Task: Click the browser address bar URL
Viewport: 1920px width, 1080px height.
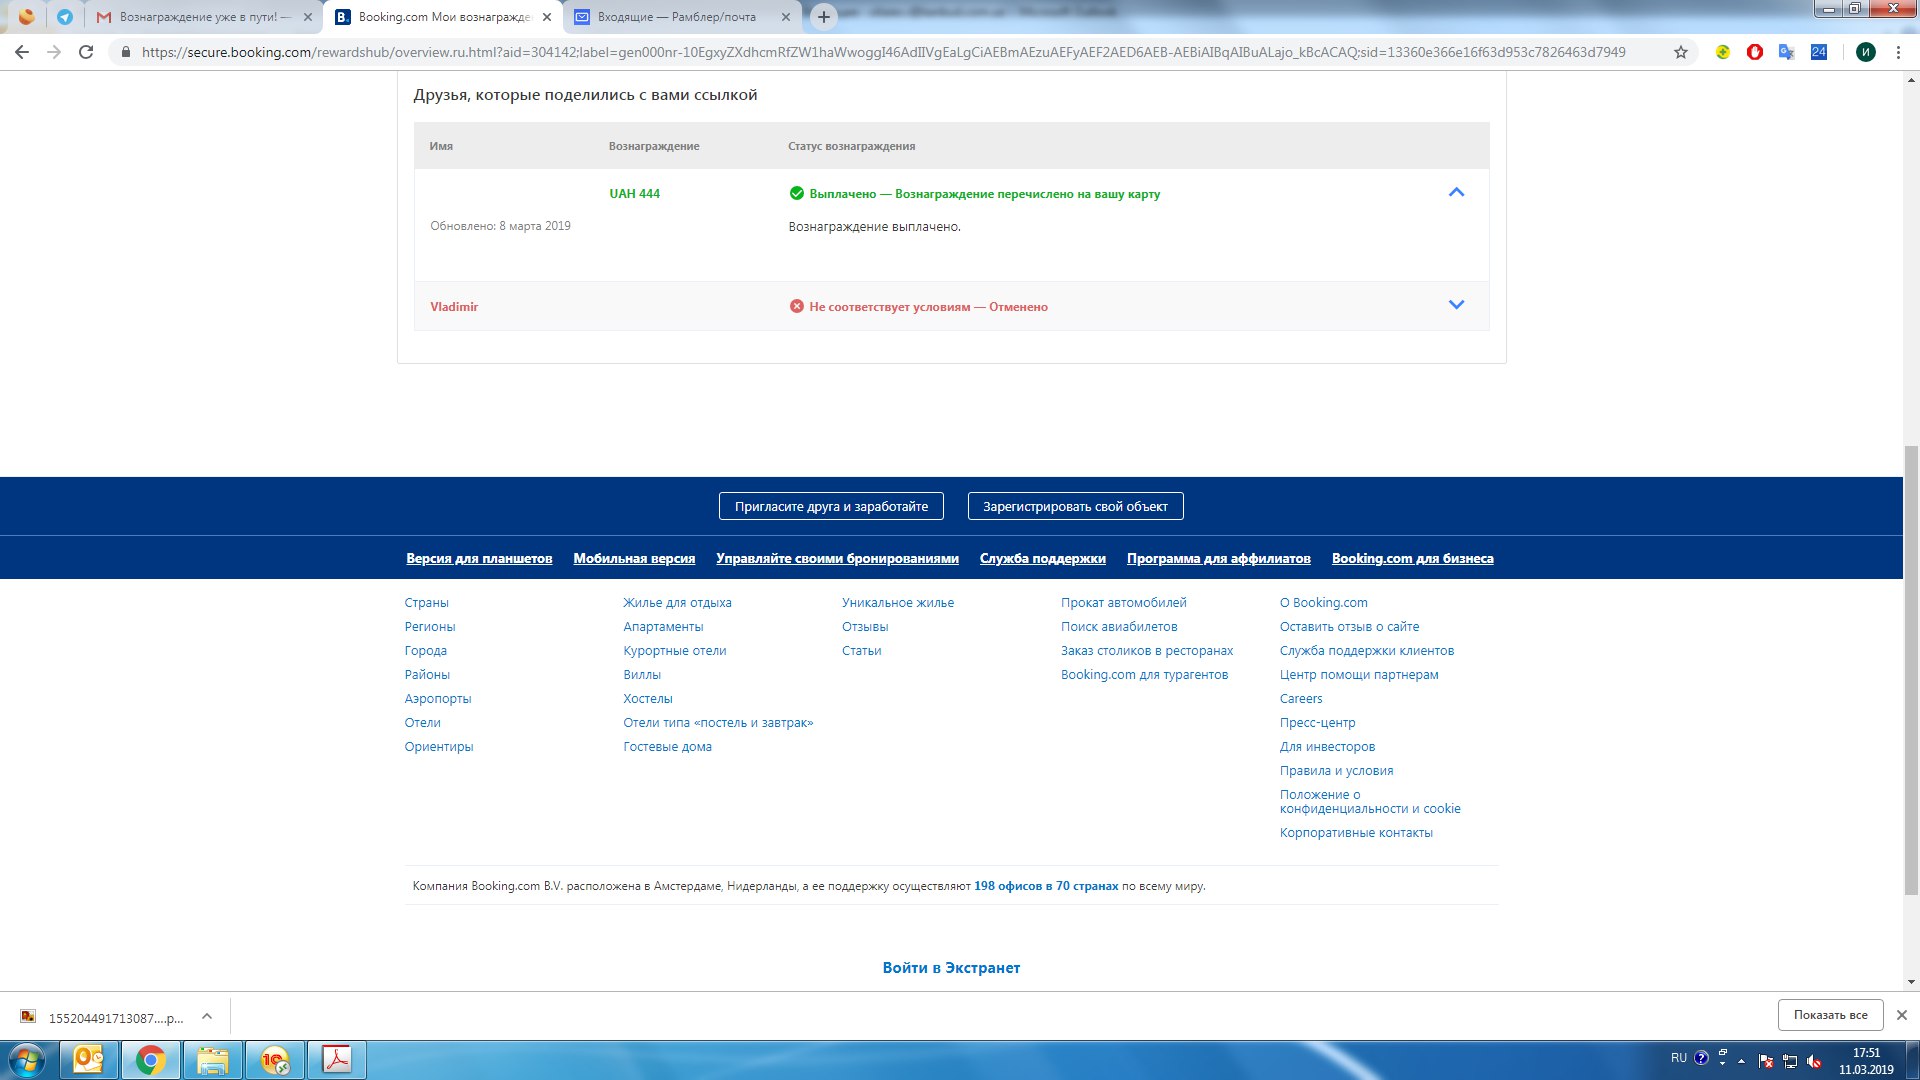Action: click(883, 52)
